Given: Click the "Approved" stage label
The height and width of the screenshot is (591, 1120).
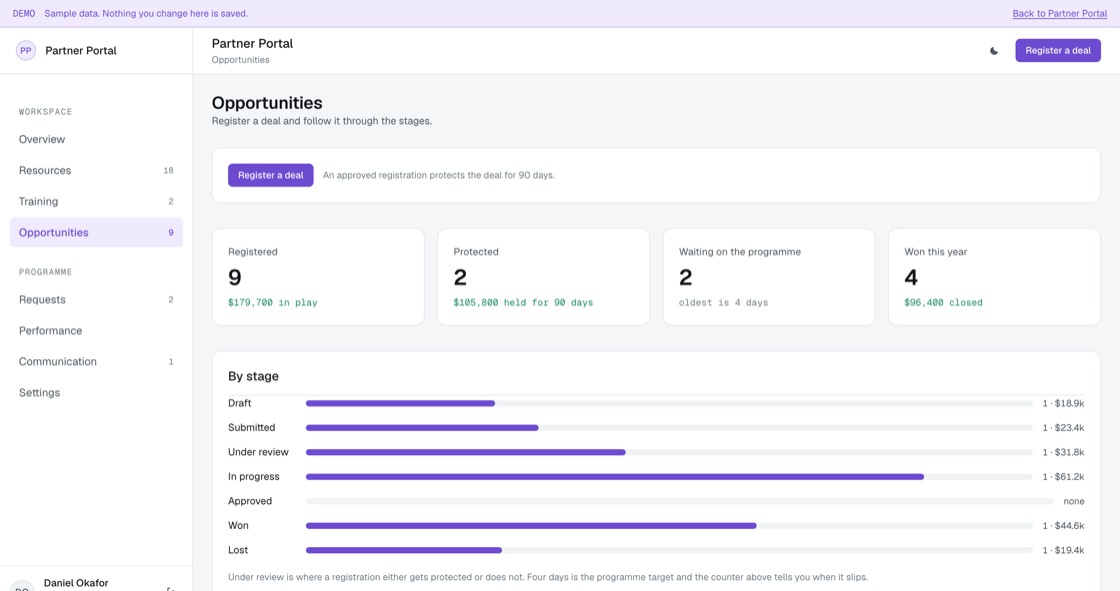Looking at the screenshot, I should pyautogui.click(x=250, y=501).
